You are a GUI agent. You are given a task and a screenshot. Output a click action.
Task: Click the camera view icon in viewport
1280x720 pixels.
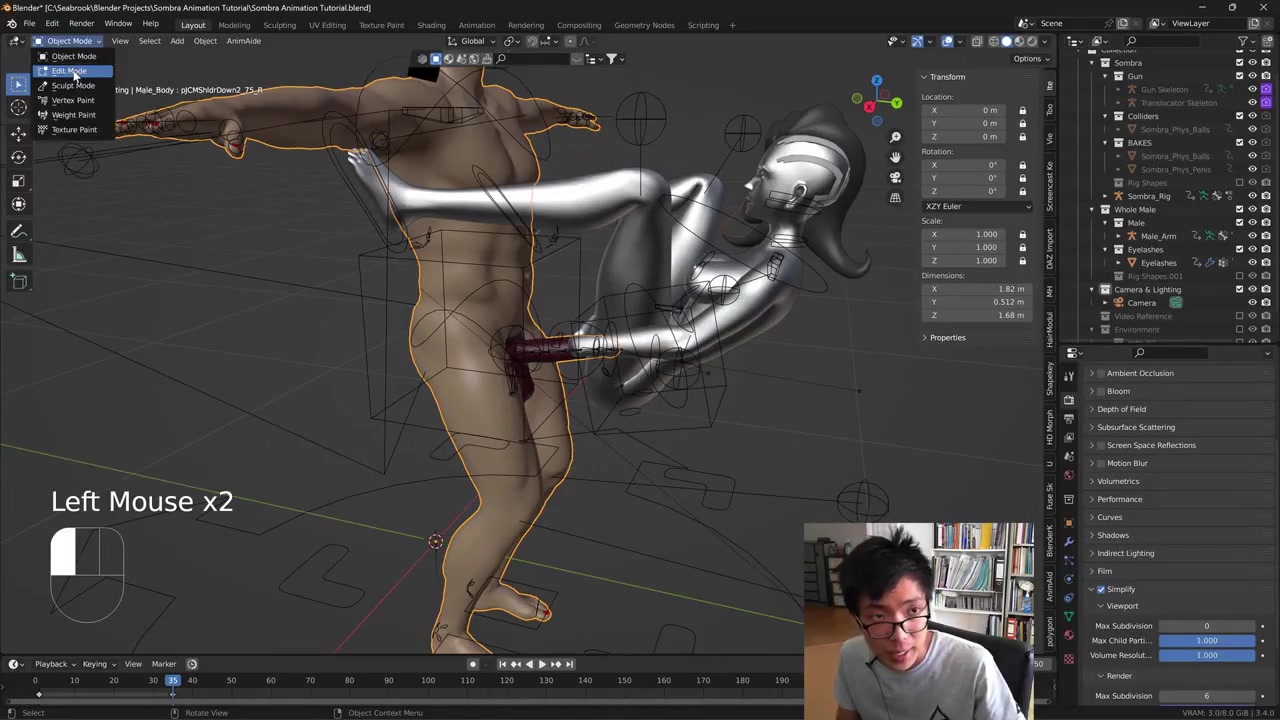point(895,177)
